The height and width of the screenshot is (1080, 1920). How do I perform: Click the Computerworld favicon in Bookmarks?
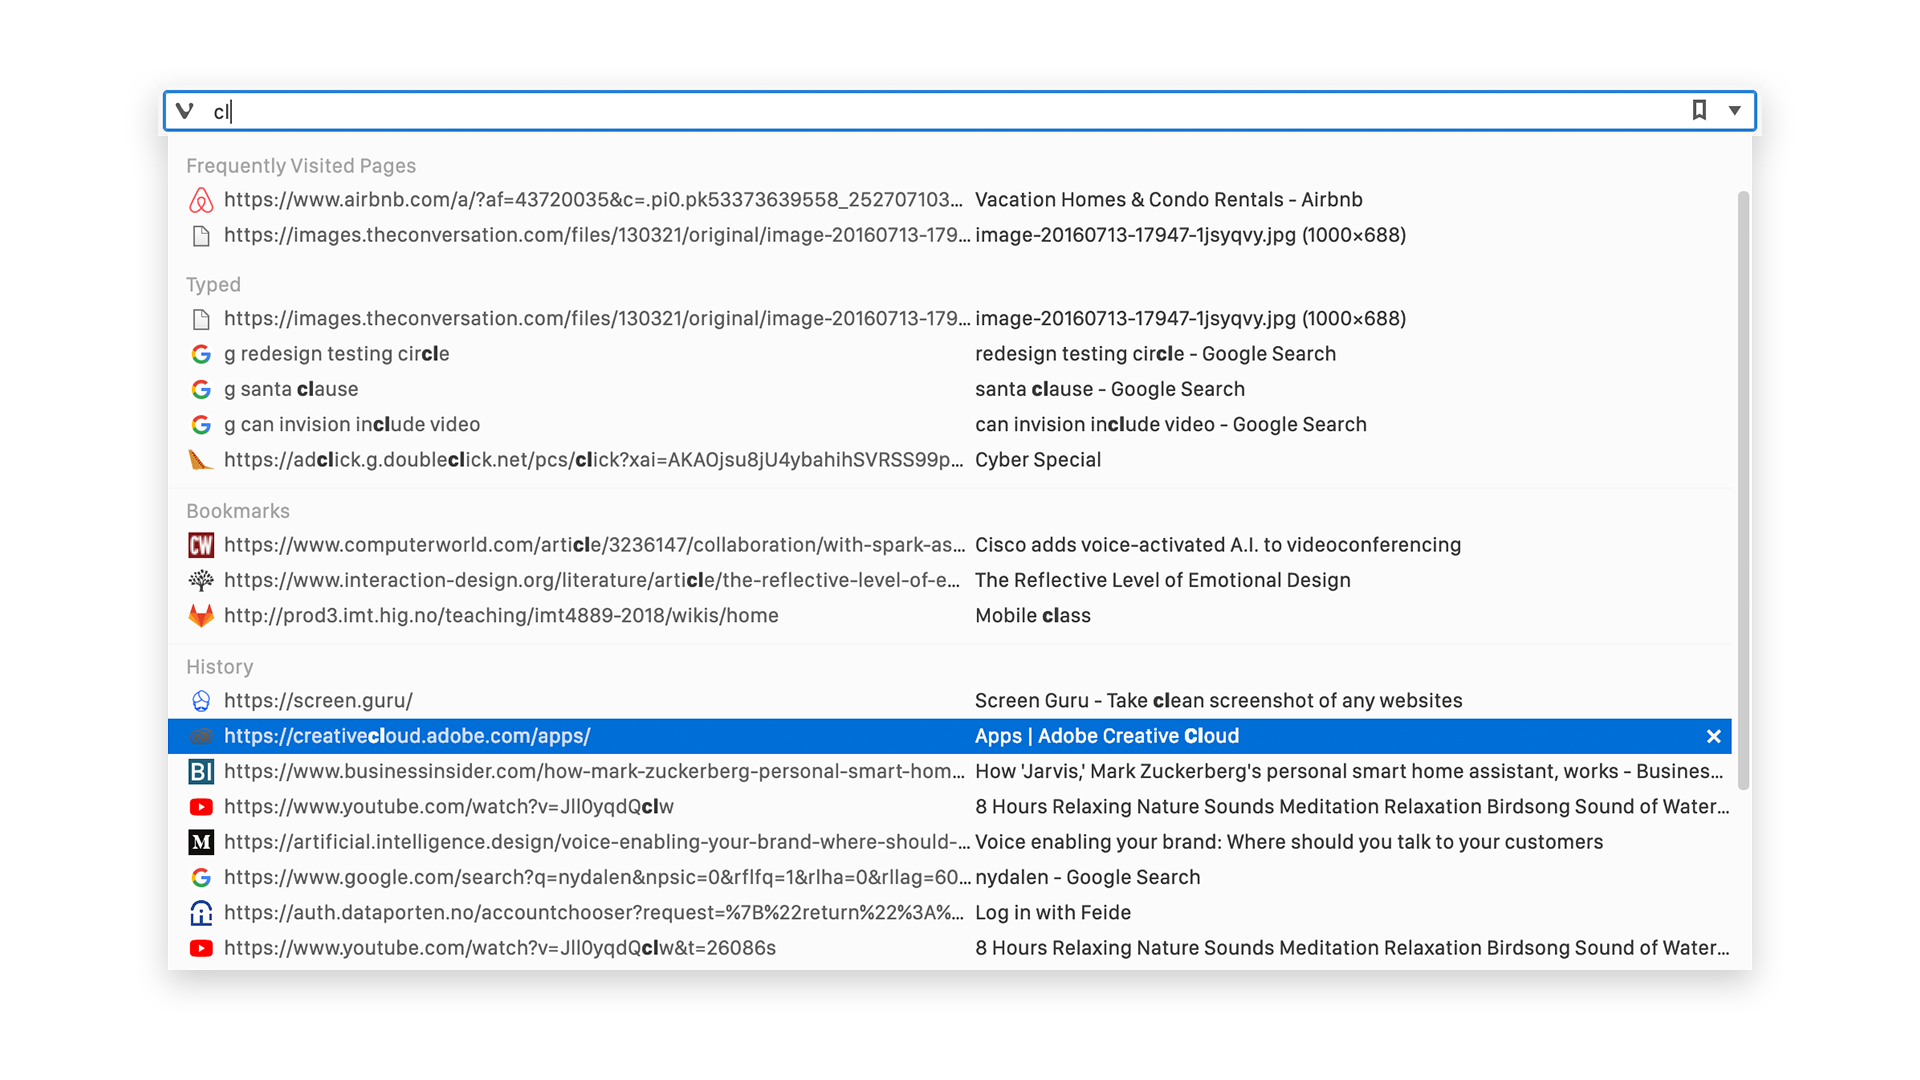click(201, 545)
